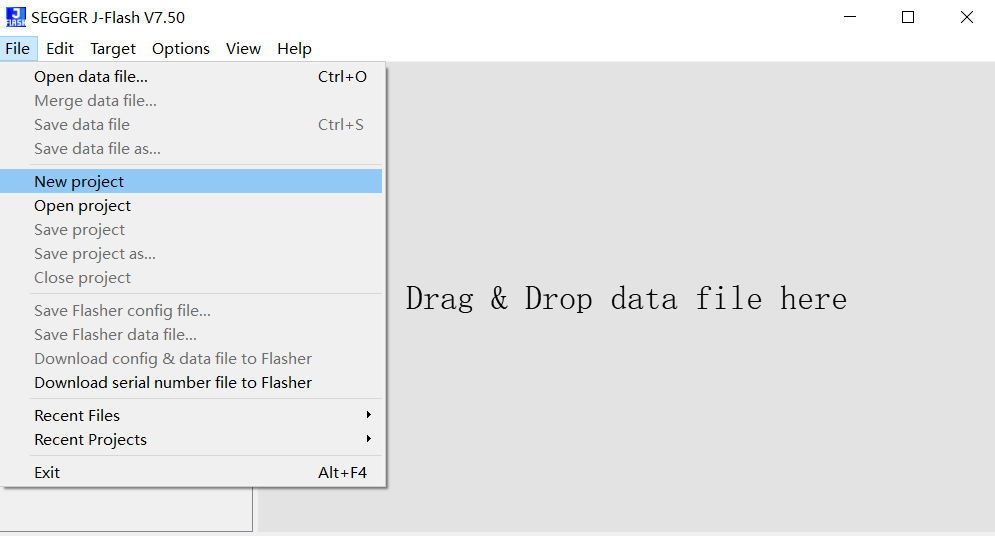Choose Open project entry

[x=192, y=206]
